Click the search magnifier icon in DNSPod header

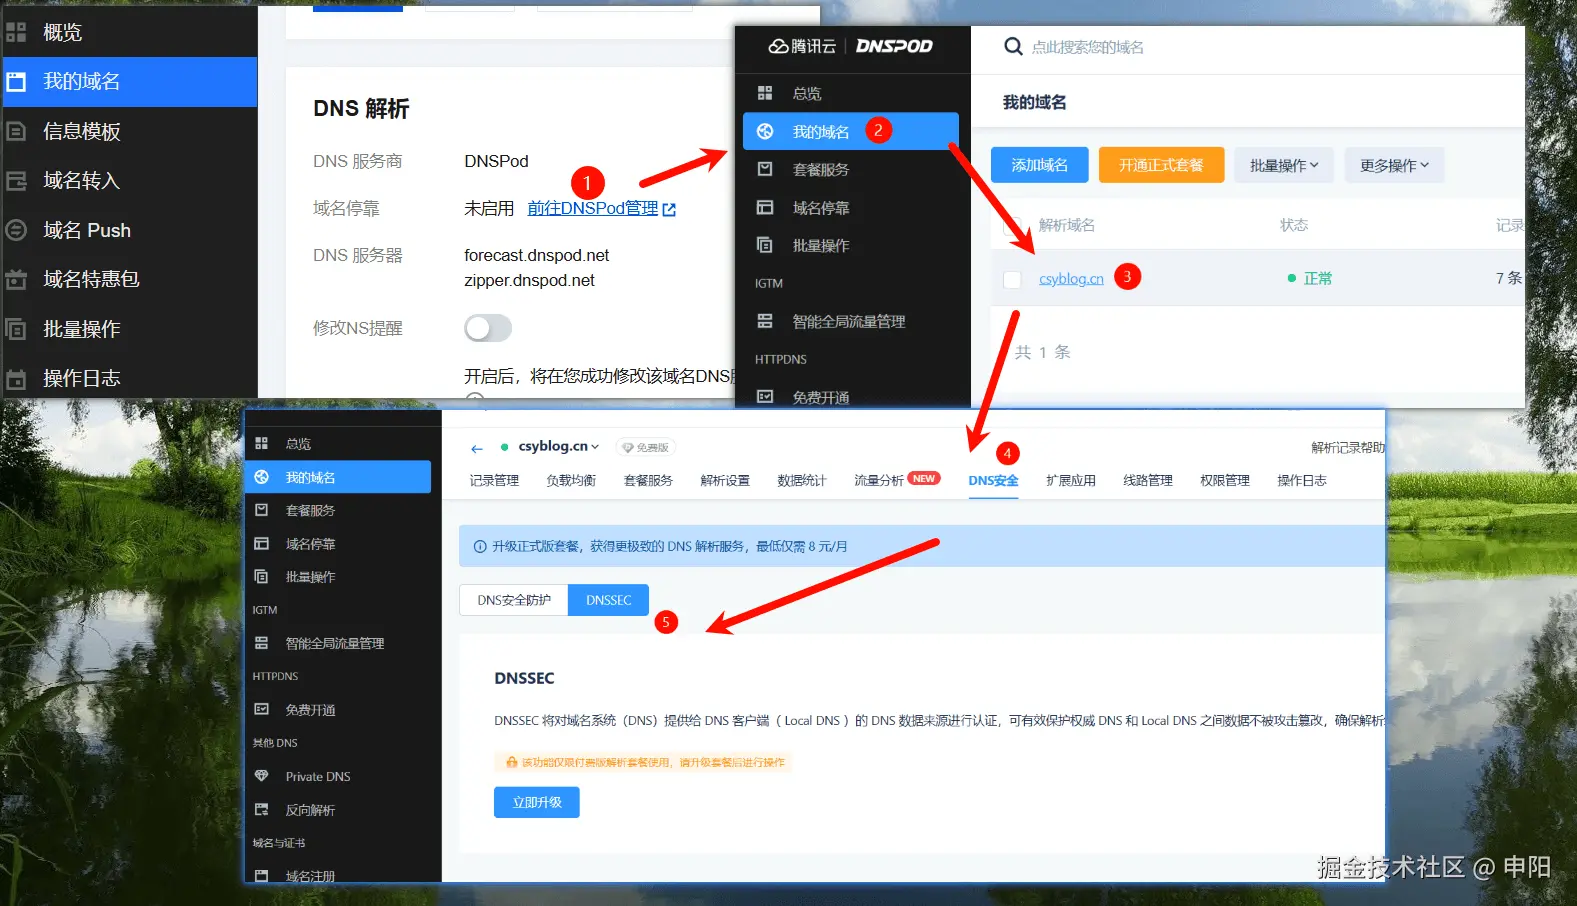click(1013, 46)
